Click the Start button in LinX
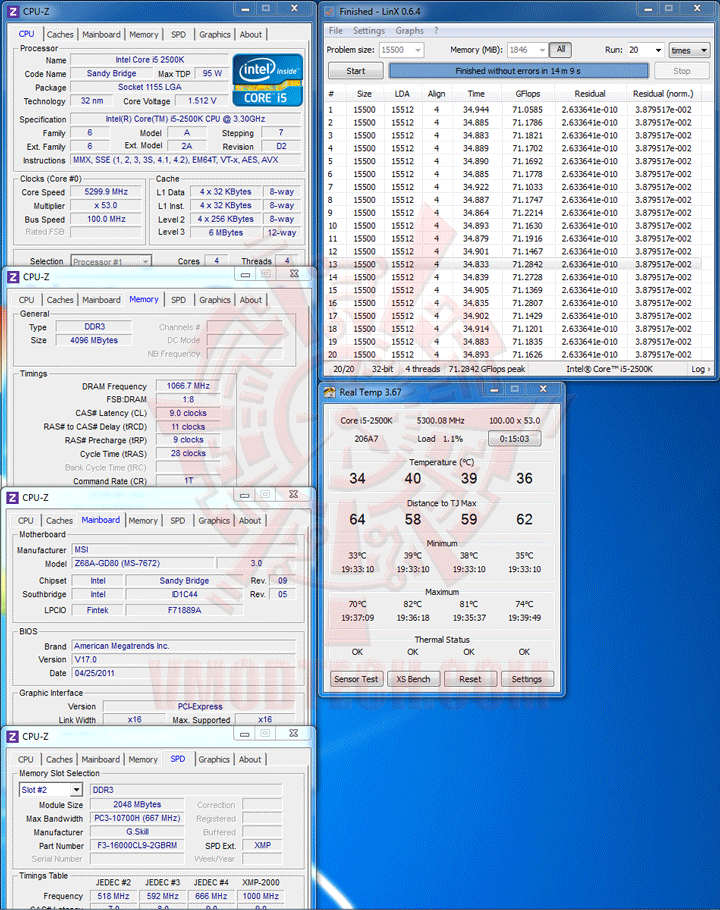 [x=356, y=71]
